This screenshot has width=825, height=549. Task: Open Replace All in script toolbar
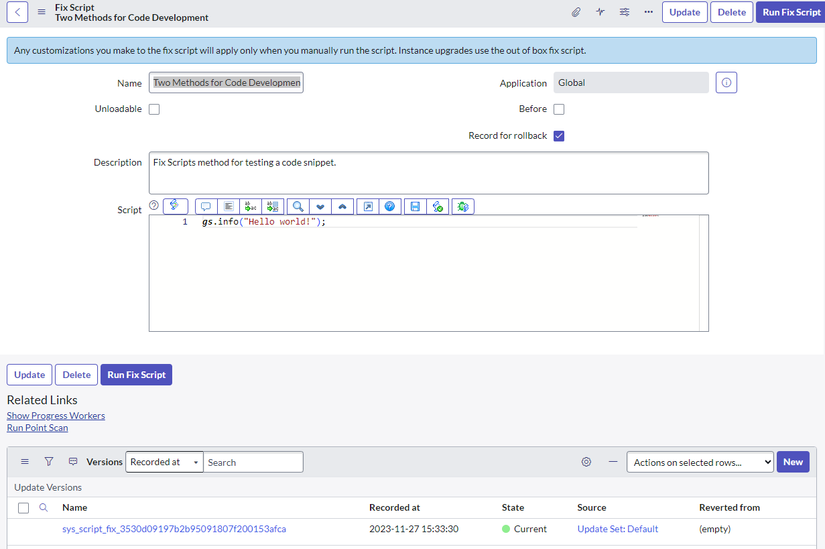[x=273, y=206]
